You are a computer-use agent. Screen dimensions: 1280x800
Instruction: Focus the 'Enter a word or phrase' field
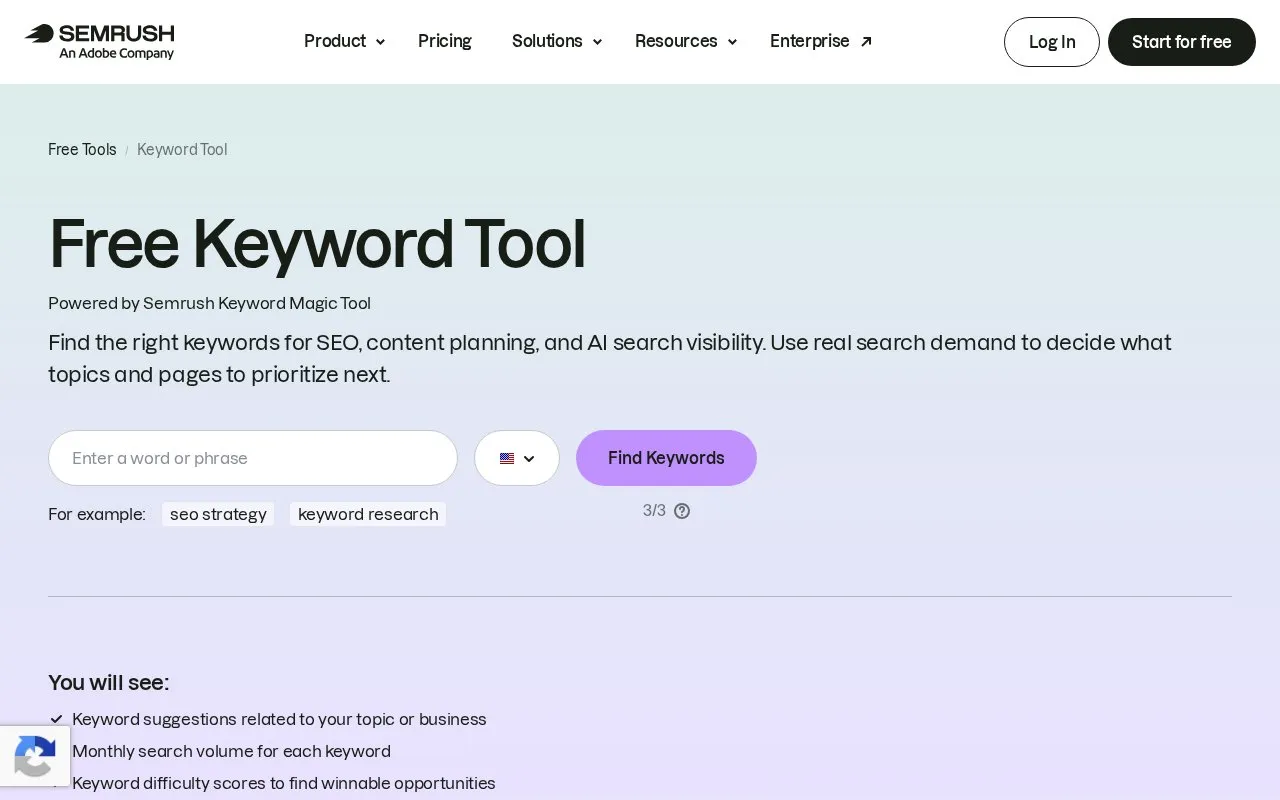(x=253, y=458)
